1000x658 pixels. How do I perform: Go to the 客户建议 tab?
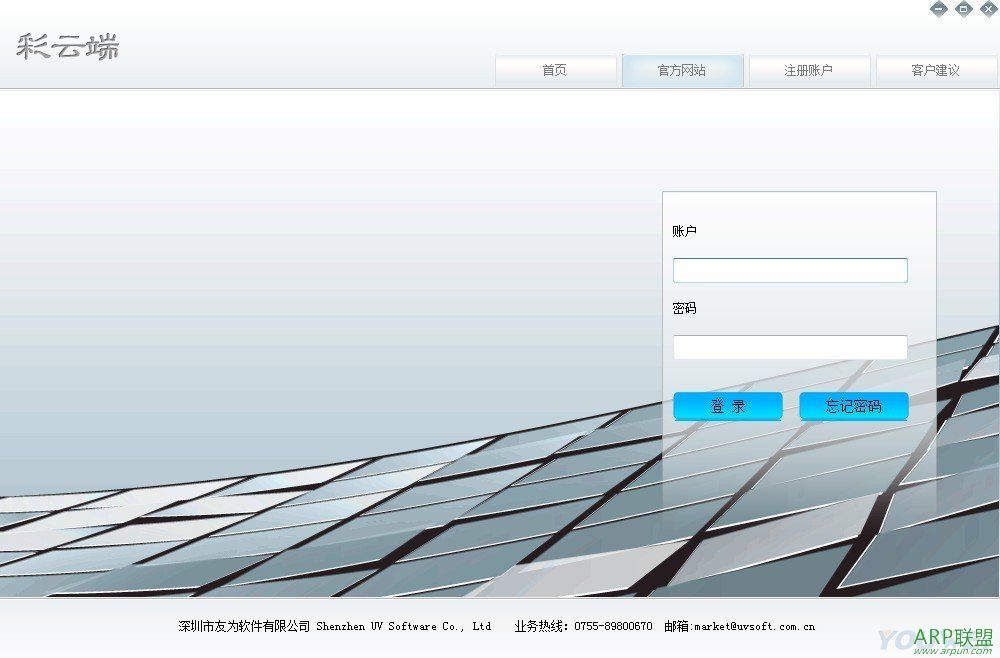[936, 71]
